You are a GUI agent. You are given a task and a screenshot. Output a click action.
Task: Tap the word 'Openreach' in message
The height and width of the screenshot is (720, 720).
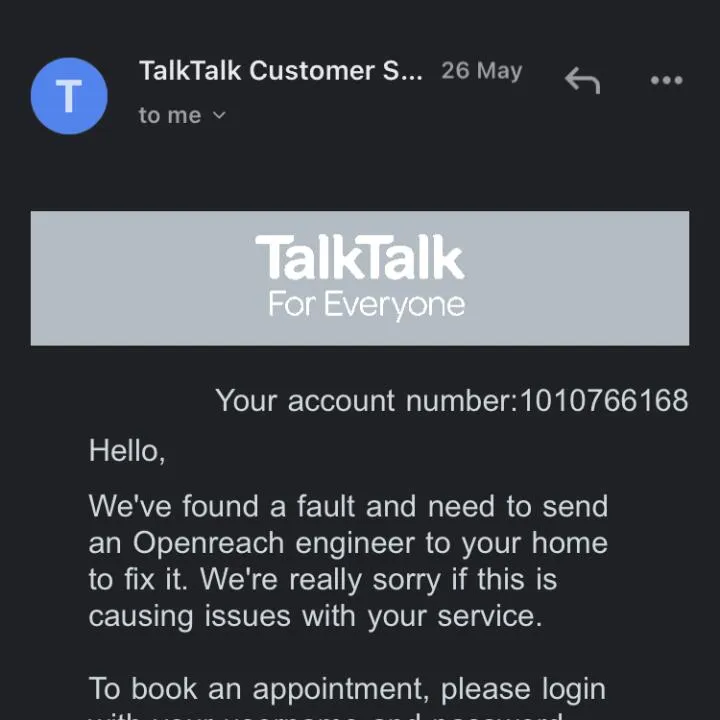[208, 543]
